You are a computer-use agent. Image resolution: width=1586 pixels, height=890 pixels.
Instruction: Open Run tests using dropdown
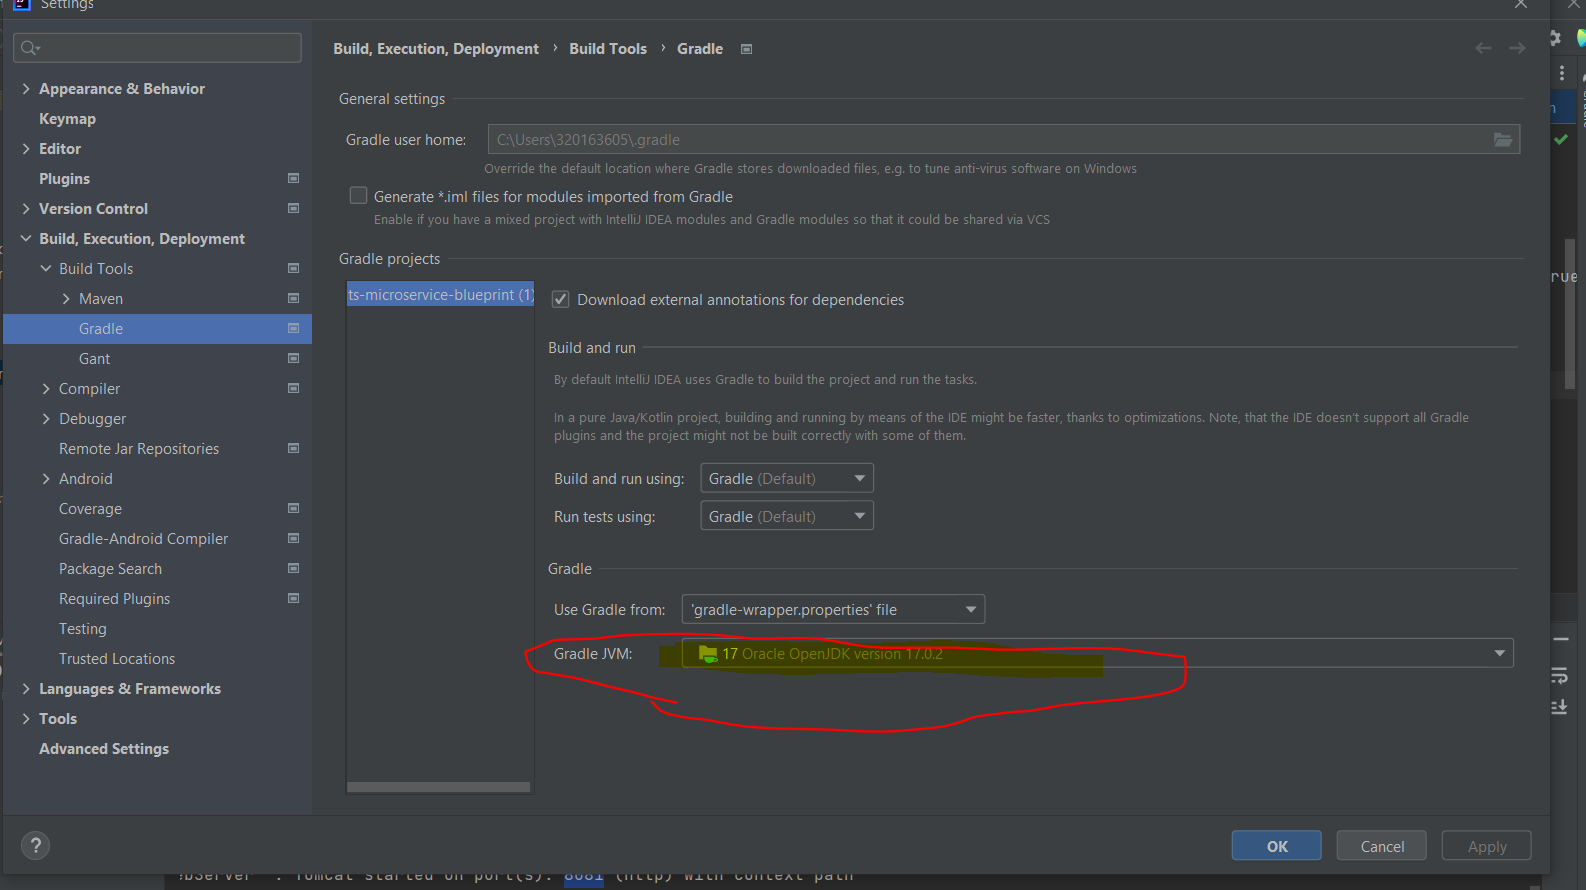787,517
